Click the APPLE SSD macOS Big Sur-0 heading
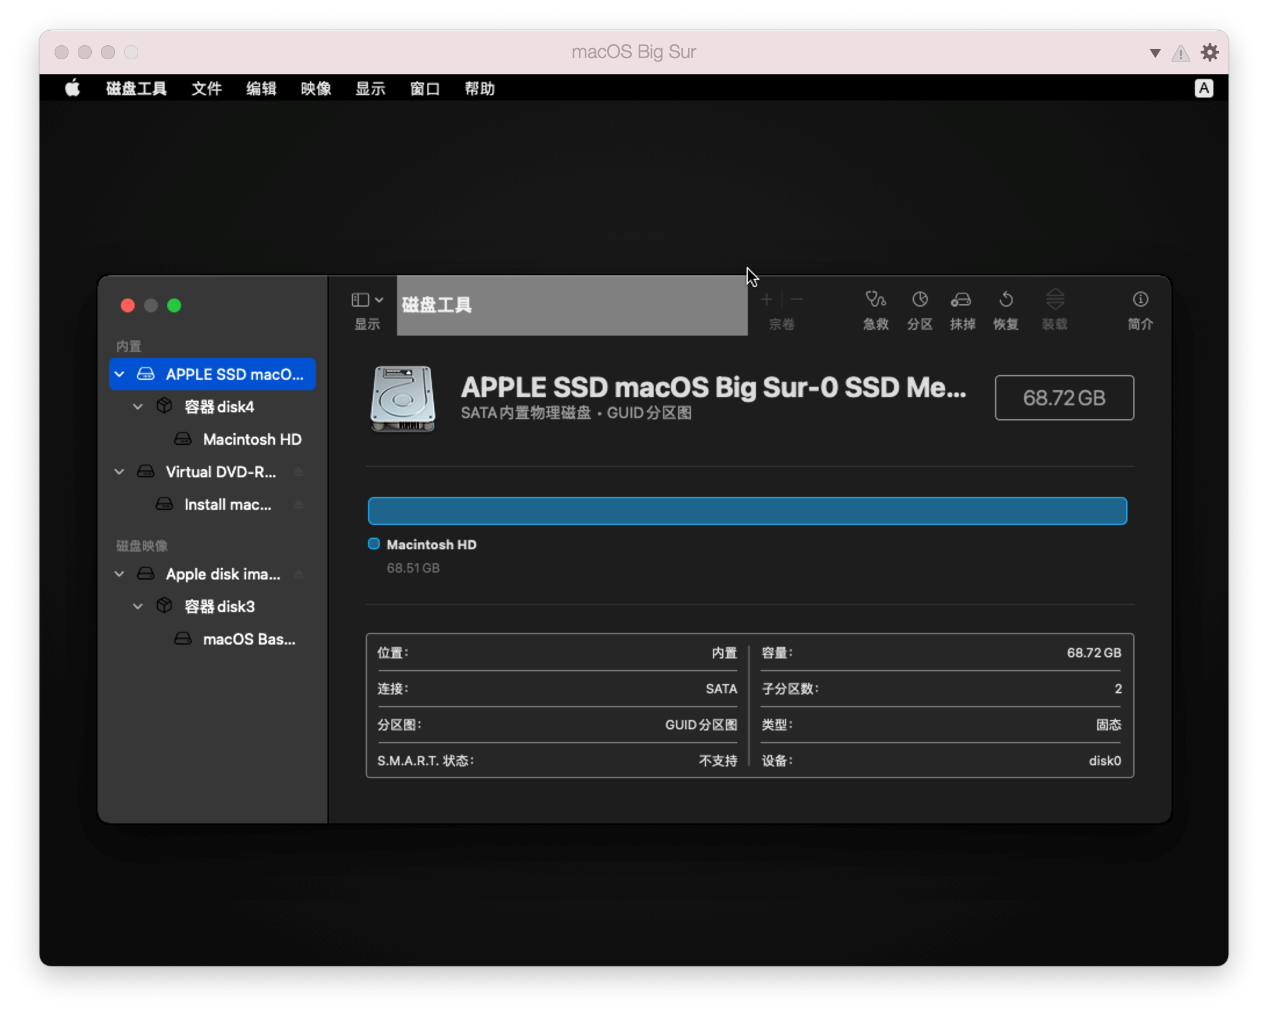Image resolution: width=1268 pixels, height=1015 pixels. 713,387
